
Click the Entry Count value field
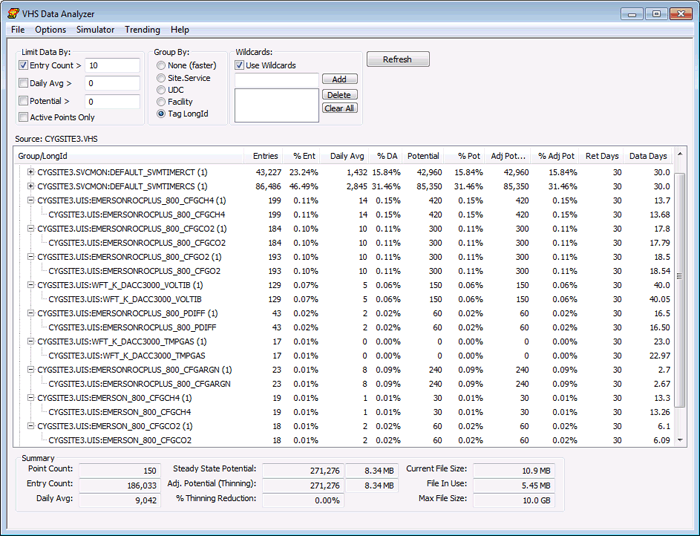click(x=112, y=66)
